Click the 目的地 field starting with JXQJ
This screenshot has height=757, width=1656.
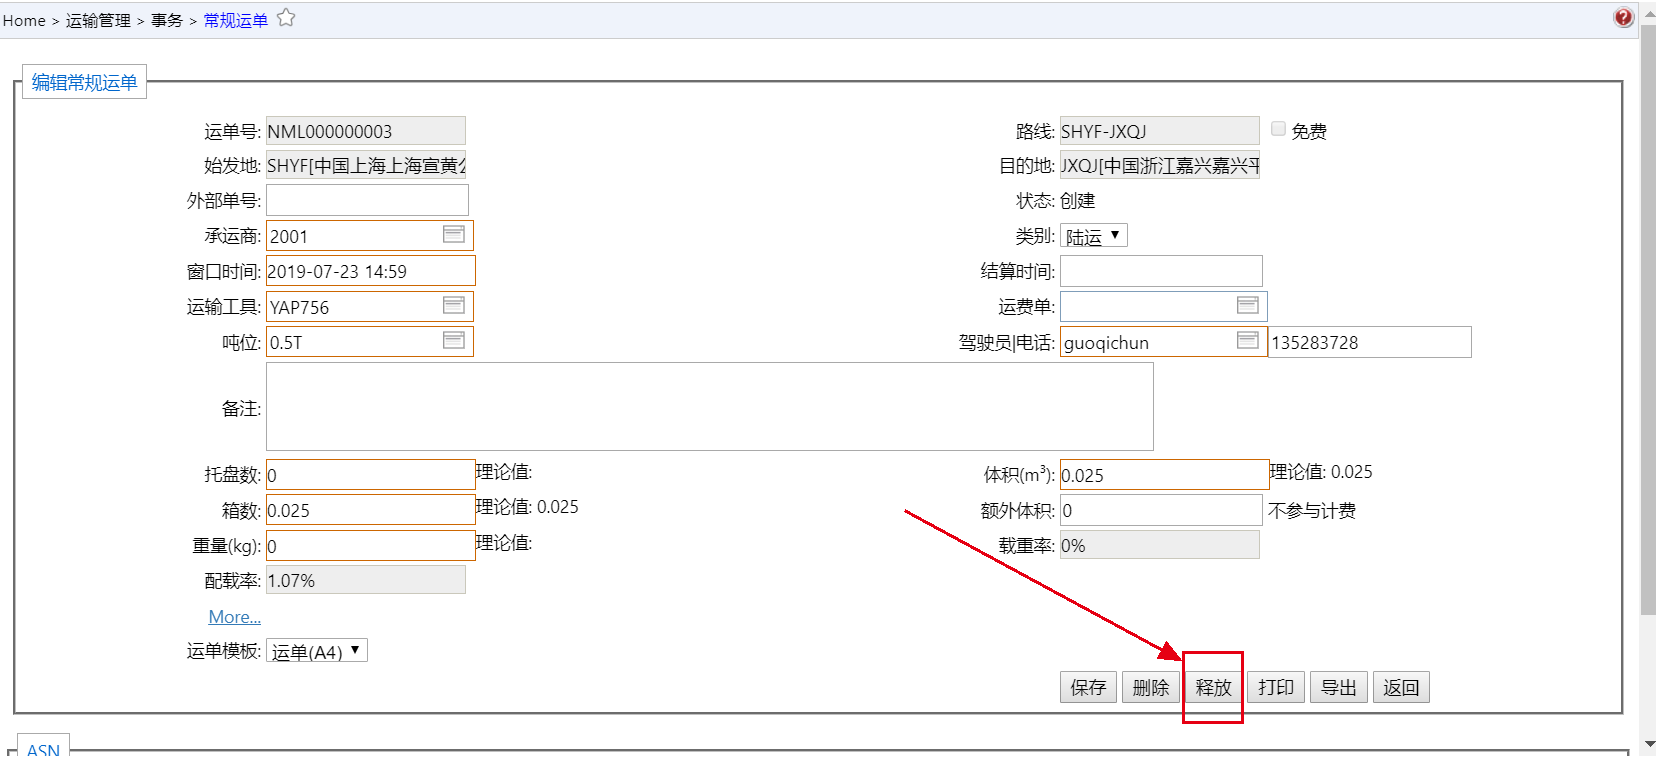coord(1160,165)
